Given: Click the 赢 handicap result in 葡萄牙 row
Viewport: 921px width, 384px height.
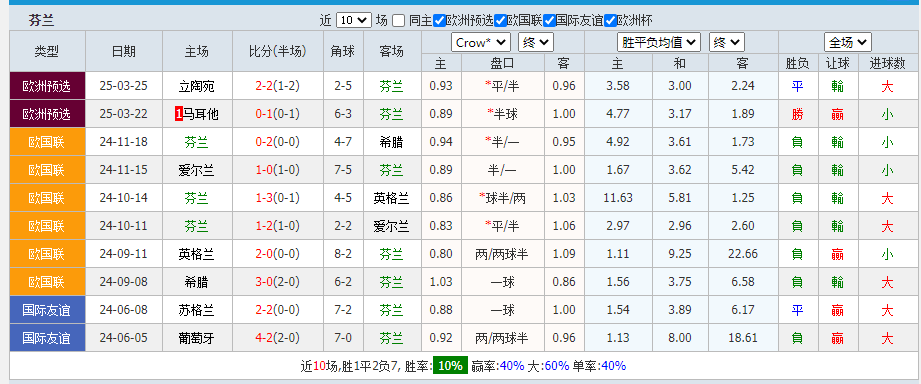Looking at the screenshot, I should coord(838,338).
